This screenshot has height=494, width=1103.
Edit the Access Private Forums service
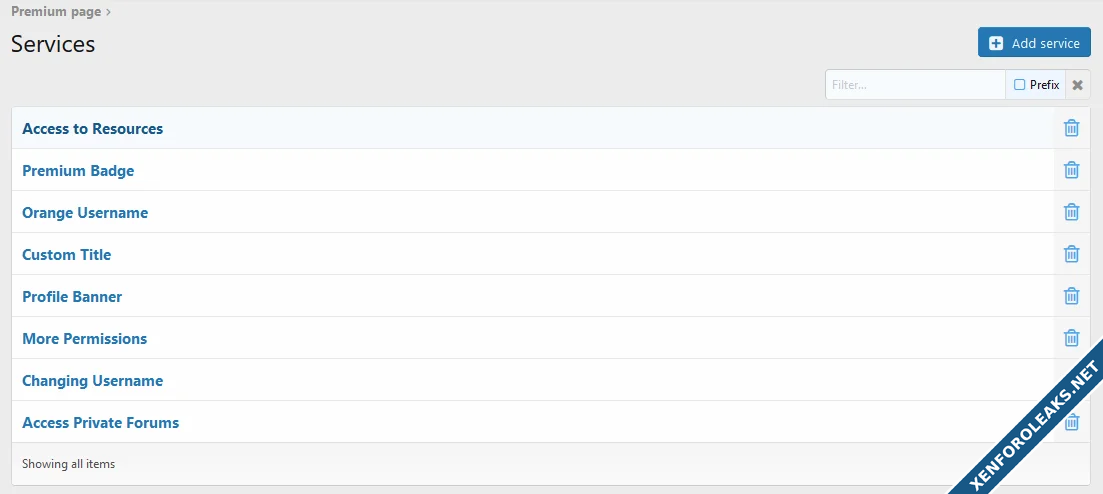tap(100, 423)
